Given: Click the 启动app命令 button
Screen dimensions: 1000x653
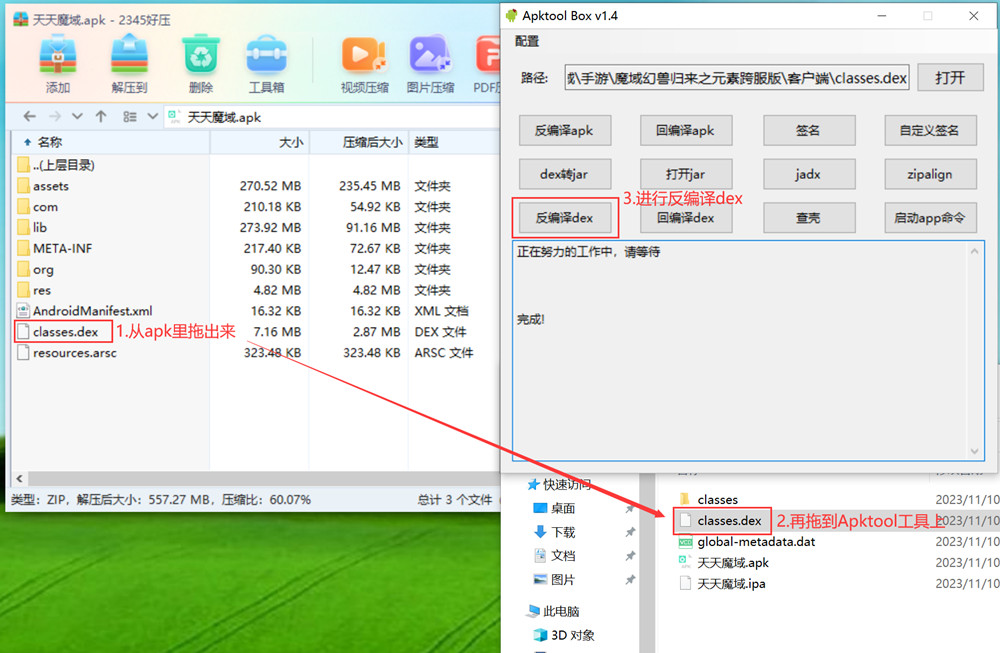Looking at the screenshot, I should click(930, 218).
